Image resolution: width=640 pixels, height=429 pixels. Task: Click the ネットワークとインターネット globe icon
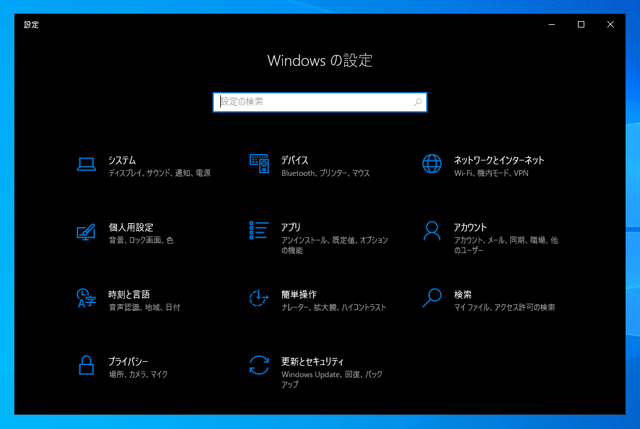[x=432, y=164]
